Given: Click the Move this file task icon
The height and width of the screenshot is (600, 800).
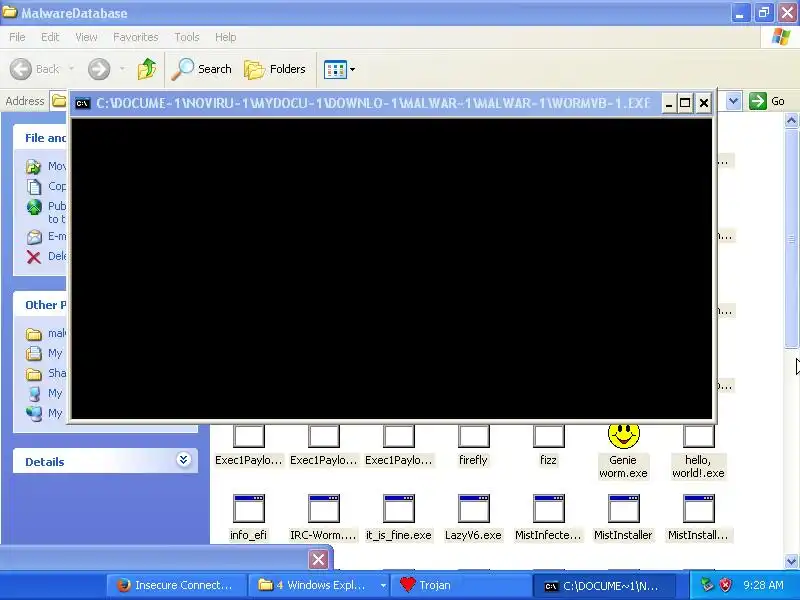Looking at the screenshot, I should click(34, 166).
